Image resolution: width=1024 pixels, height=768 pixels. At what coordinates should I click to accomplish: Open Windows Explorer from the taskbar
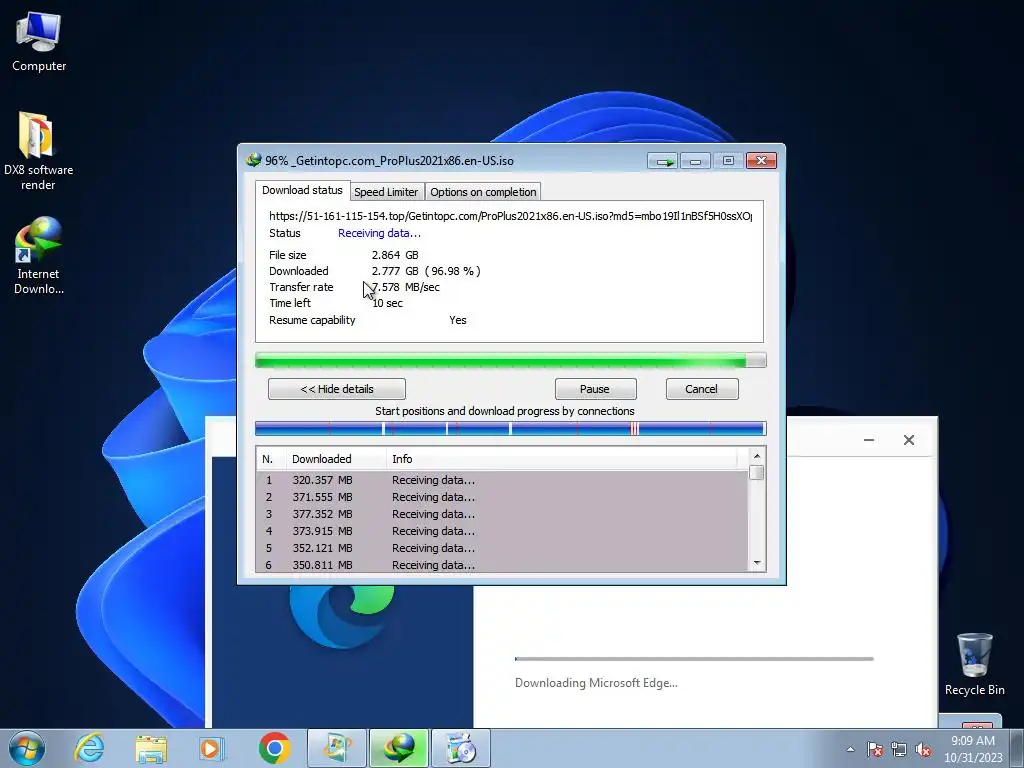coord(151,748)
